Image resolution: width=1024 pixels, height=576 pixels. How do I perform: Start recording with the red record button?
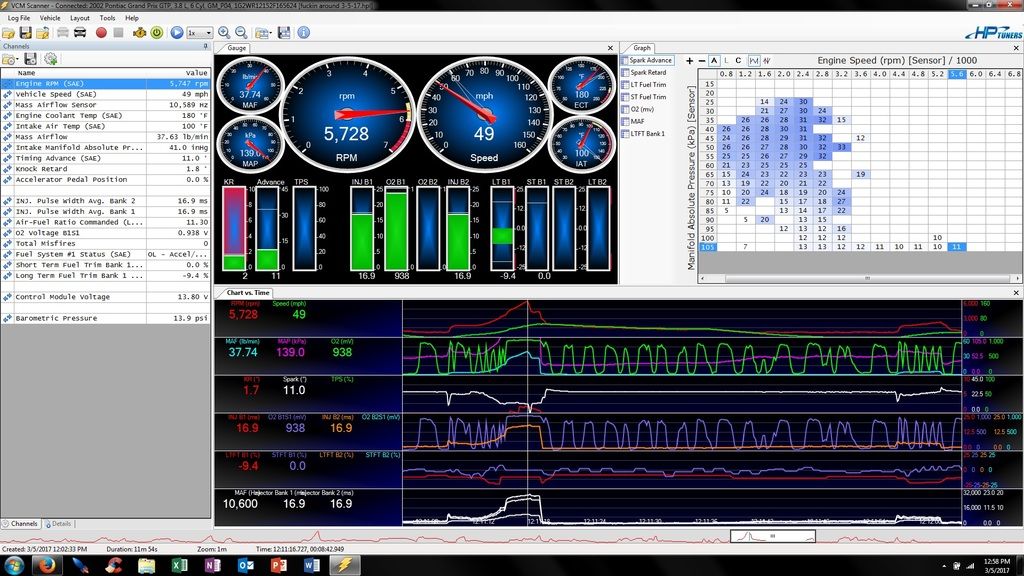point(101,32)
